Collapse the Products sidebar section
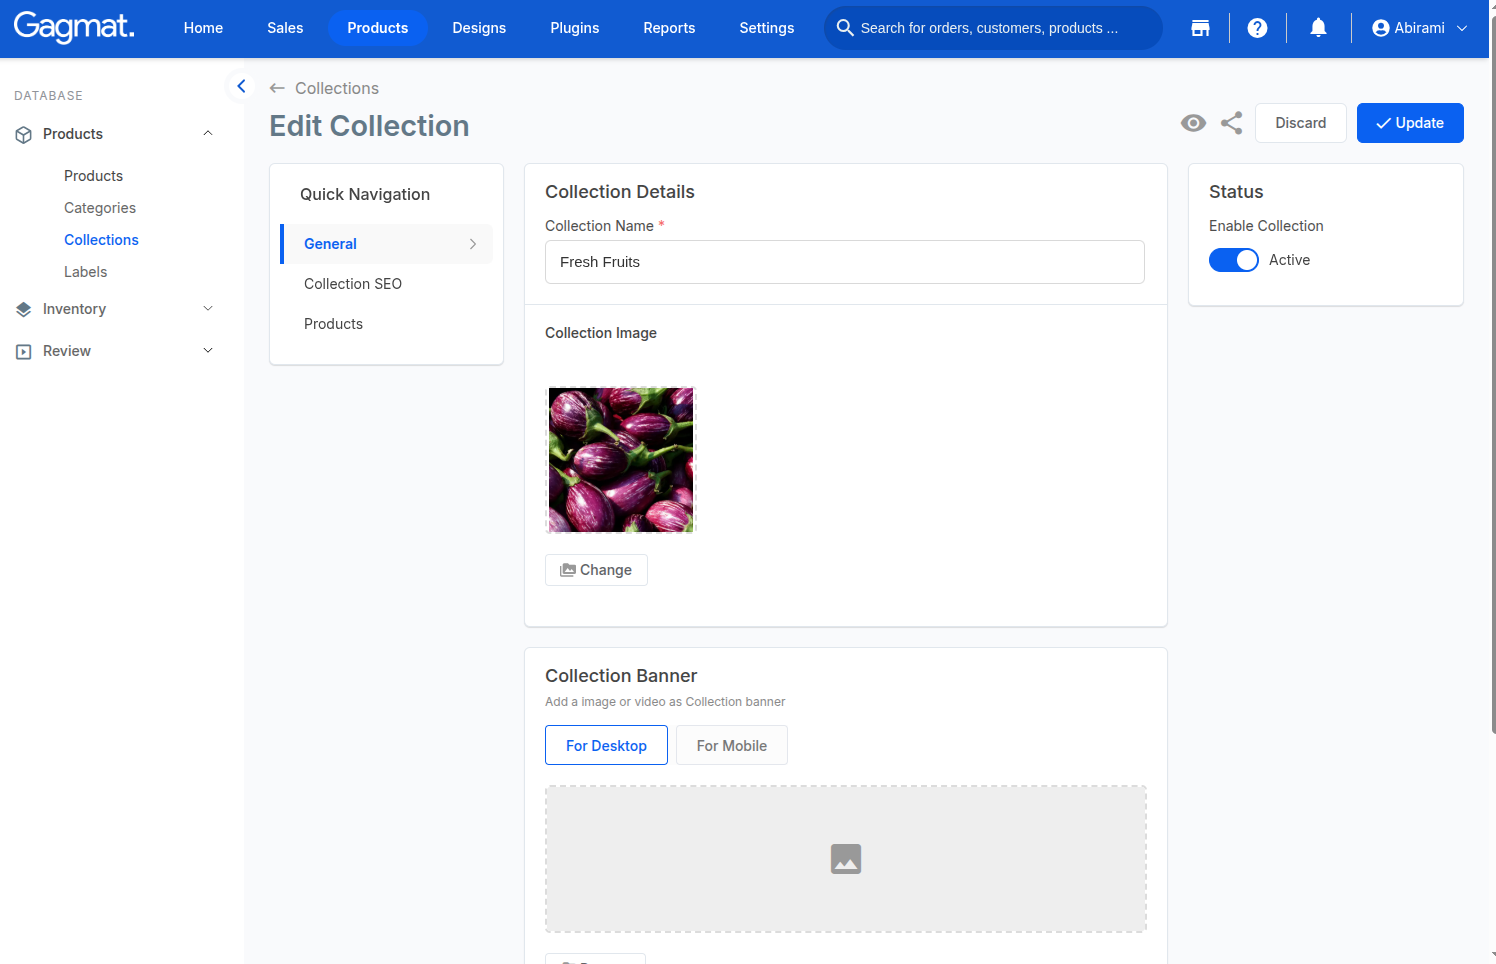The width and height of the screenshot is (1496, 964). click(208, 134)
